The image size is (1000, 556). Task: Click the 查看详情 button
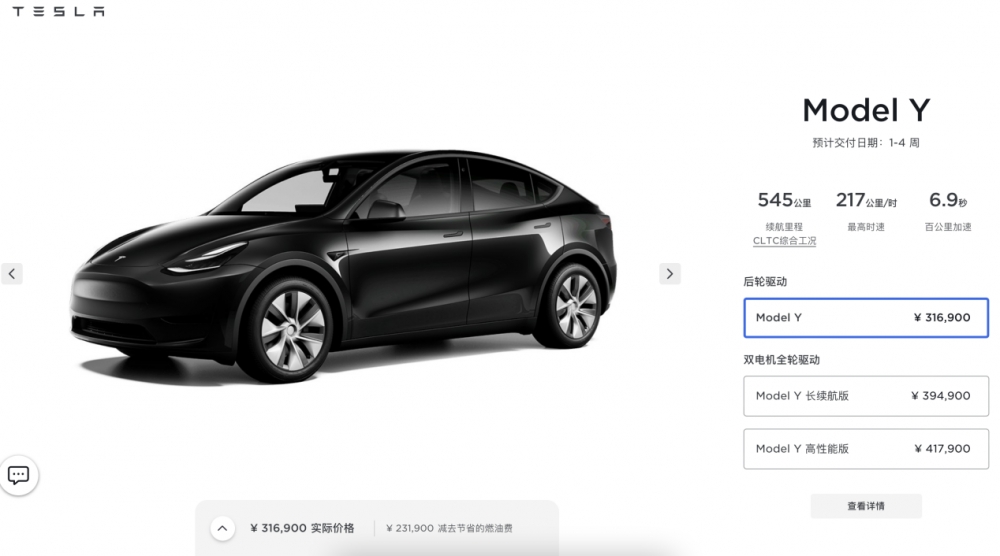(x=865, y=506)
